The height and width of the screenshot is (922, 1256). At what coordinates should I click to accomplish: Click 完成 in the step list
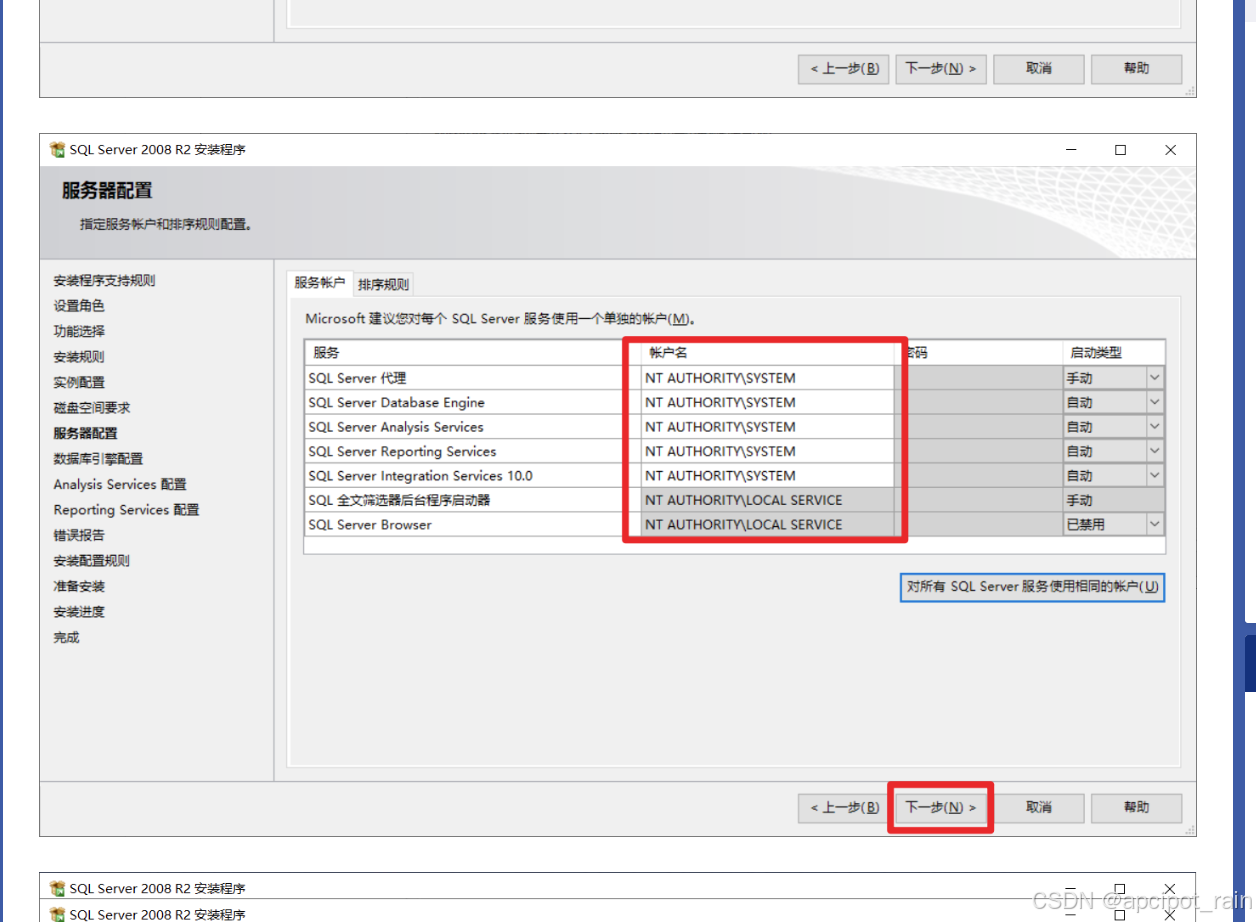coord(66,637)
